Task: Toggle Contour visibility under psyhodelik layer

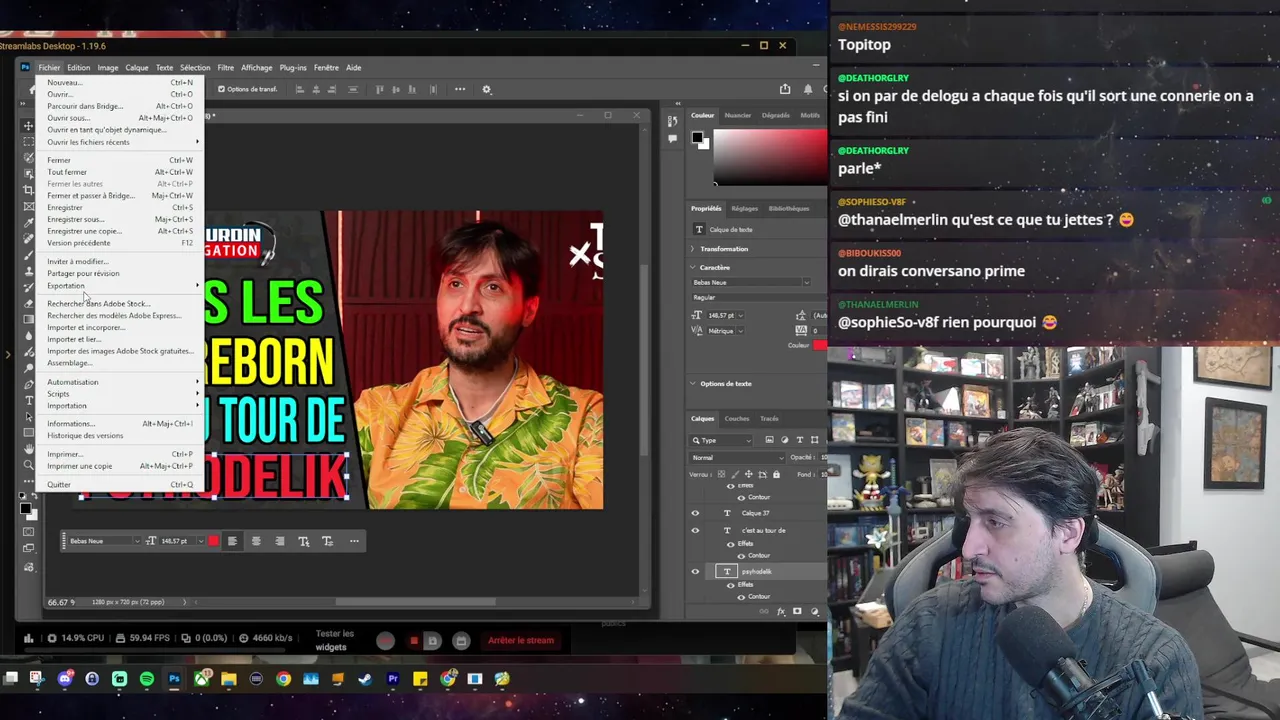Action: point(741,597)
